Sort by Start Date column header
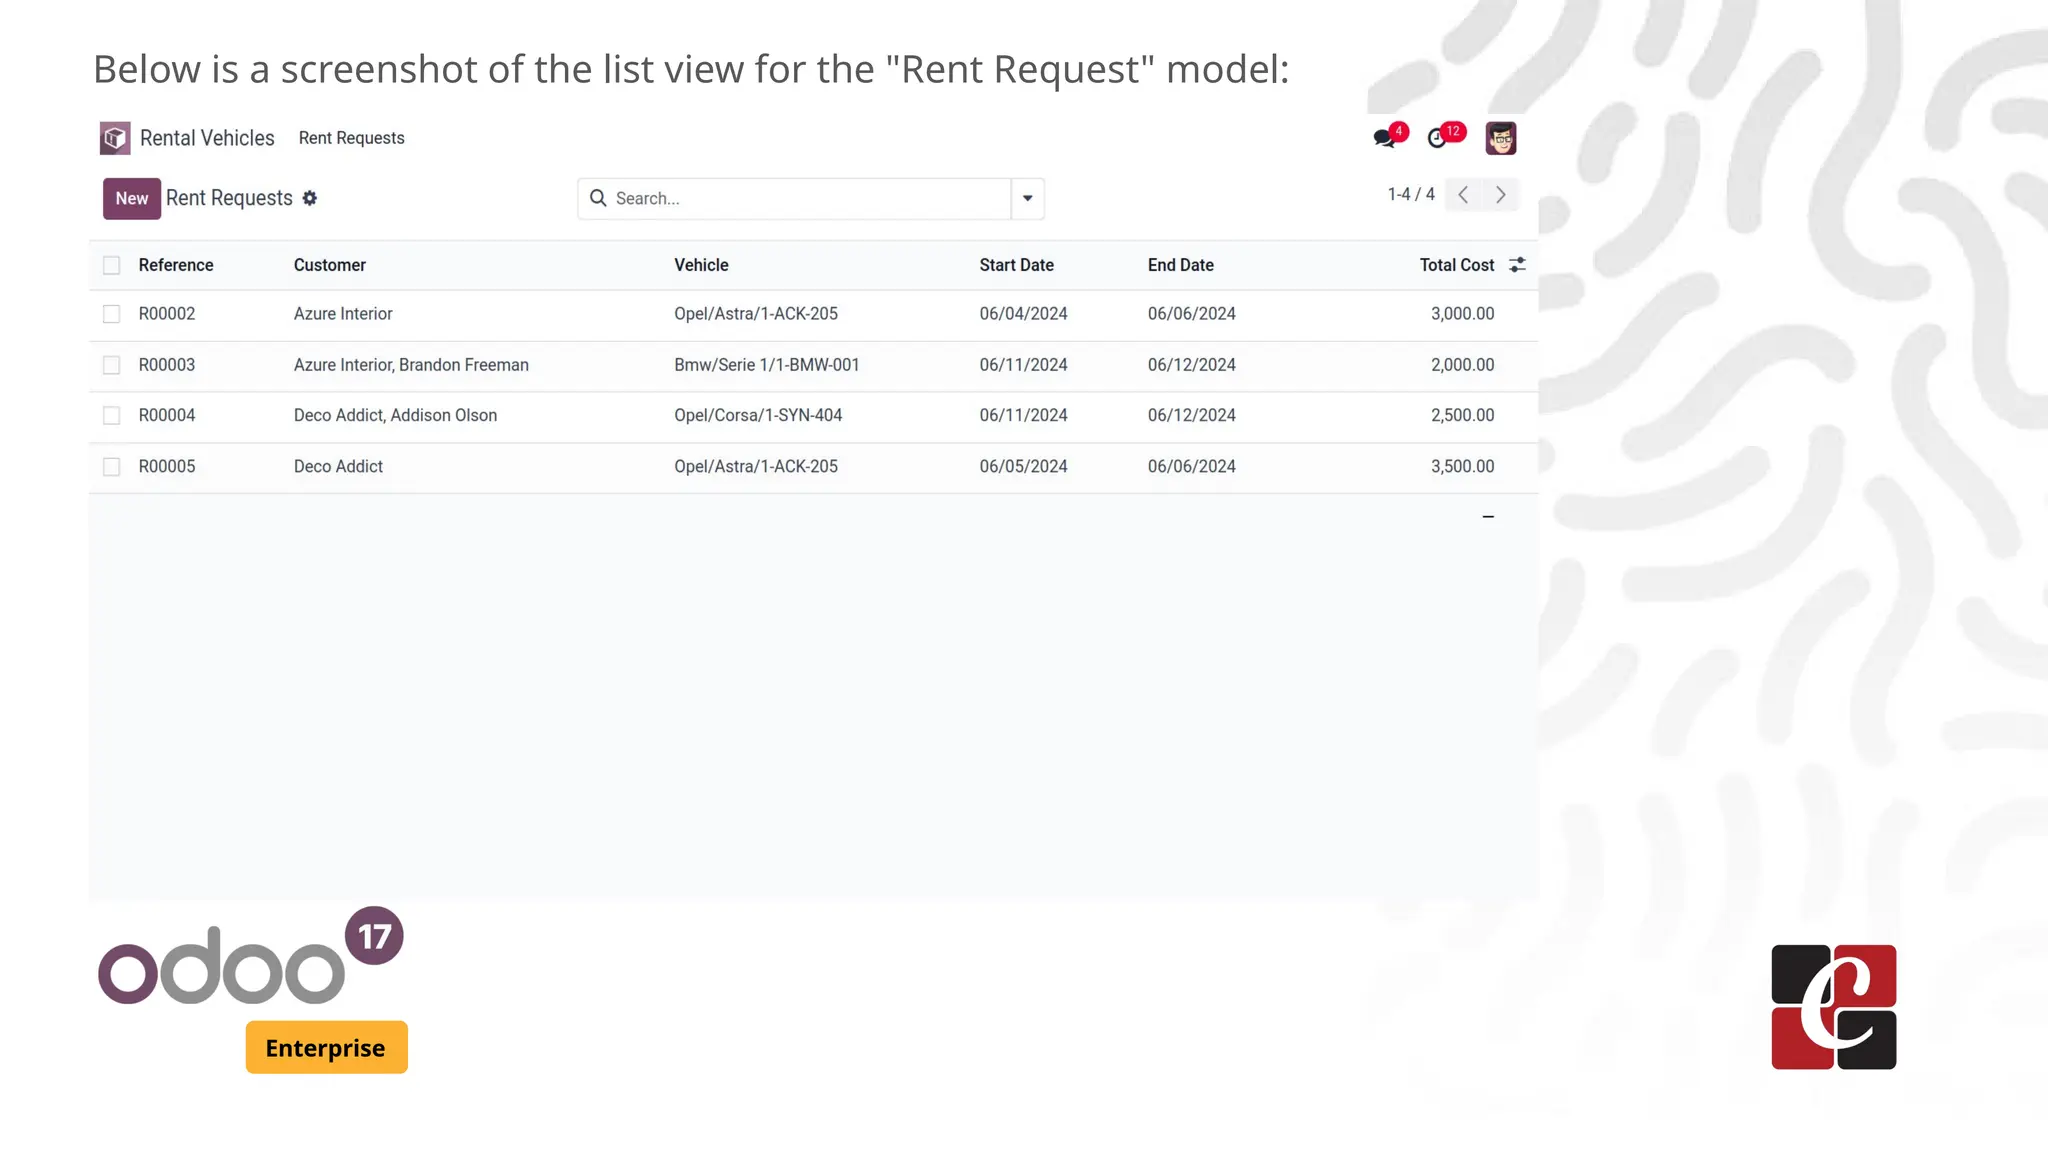Viewport: 2048px width, 1152px height. [x=1016, y=265]
